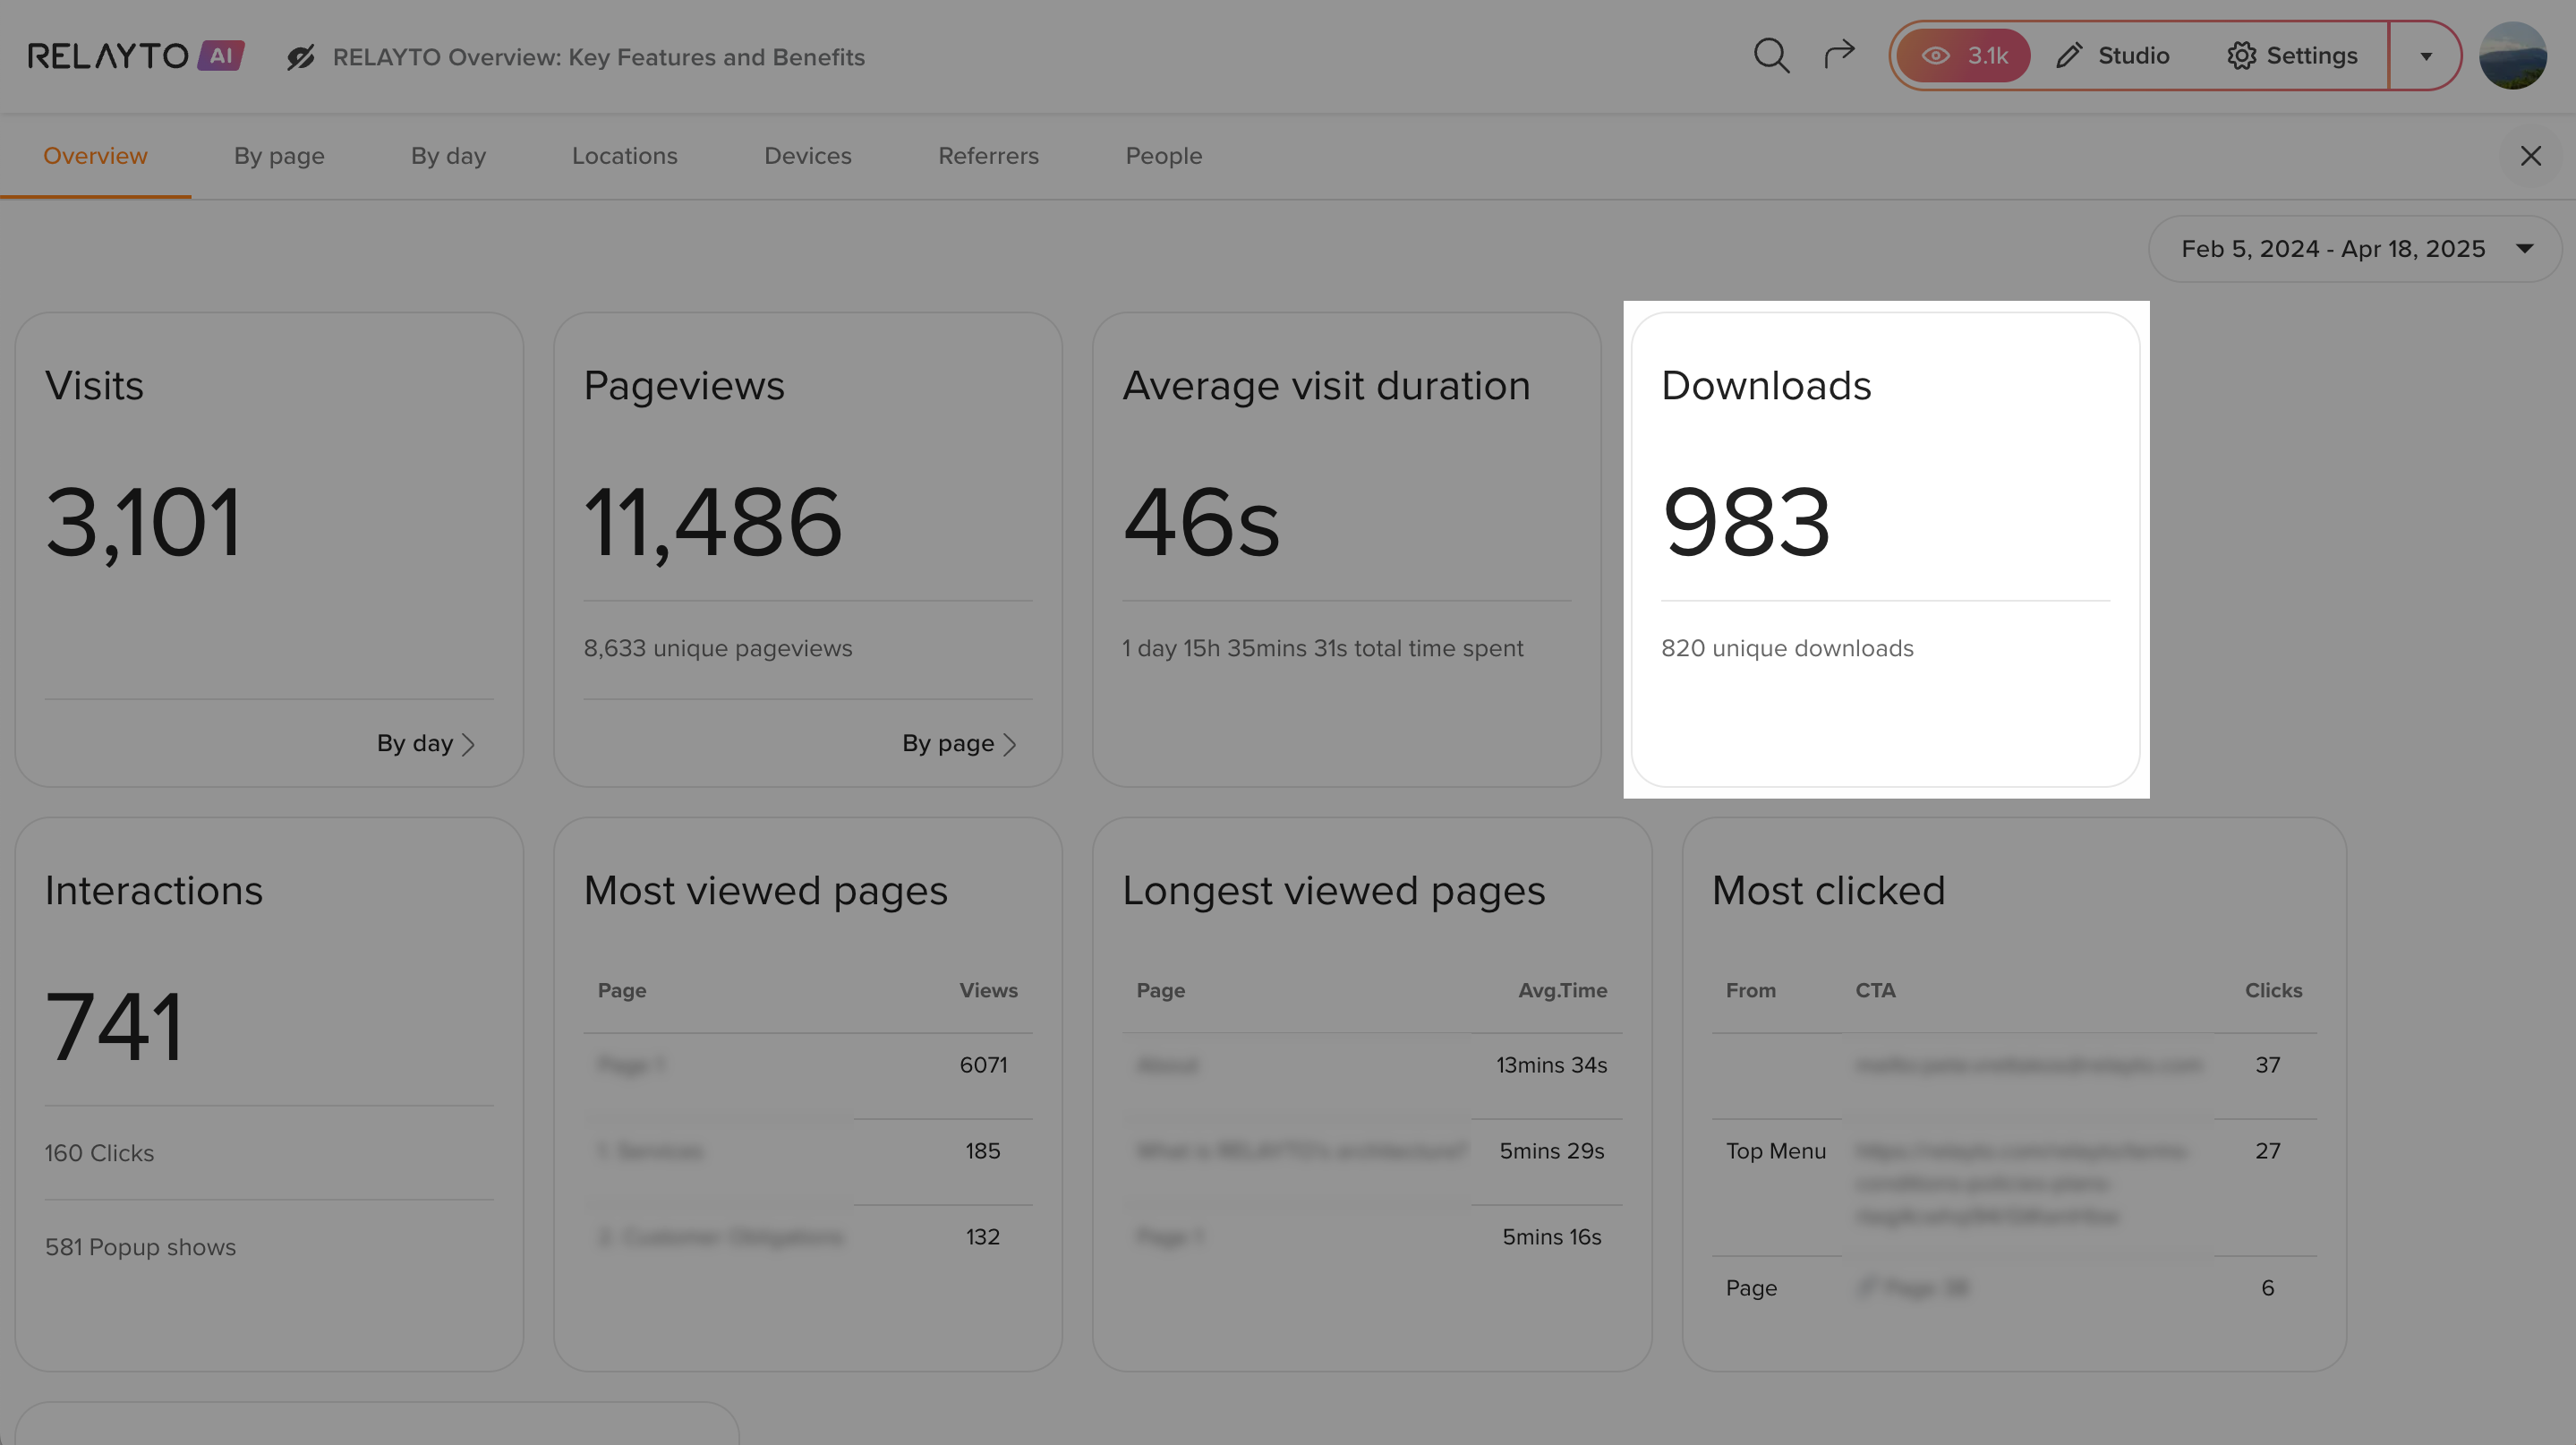
Task: Open the Locations tab
Action: 625,156
